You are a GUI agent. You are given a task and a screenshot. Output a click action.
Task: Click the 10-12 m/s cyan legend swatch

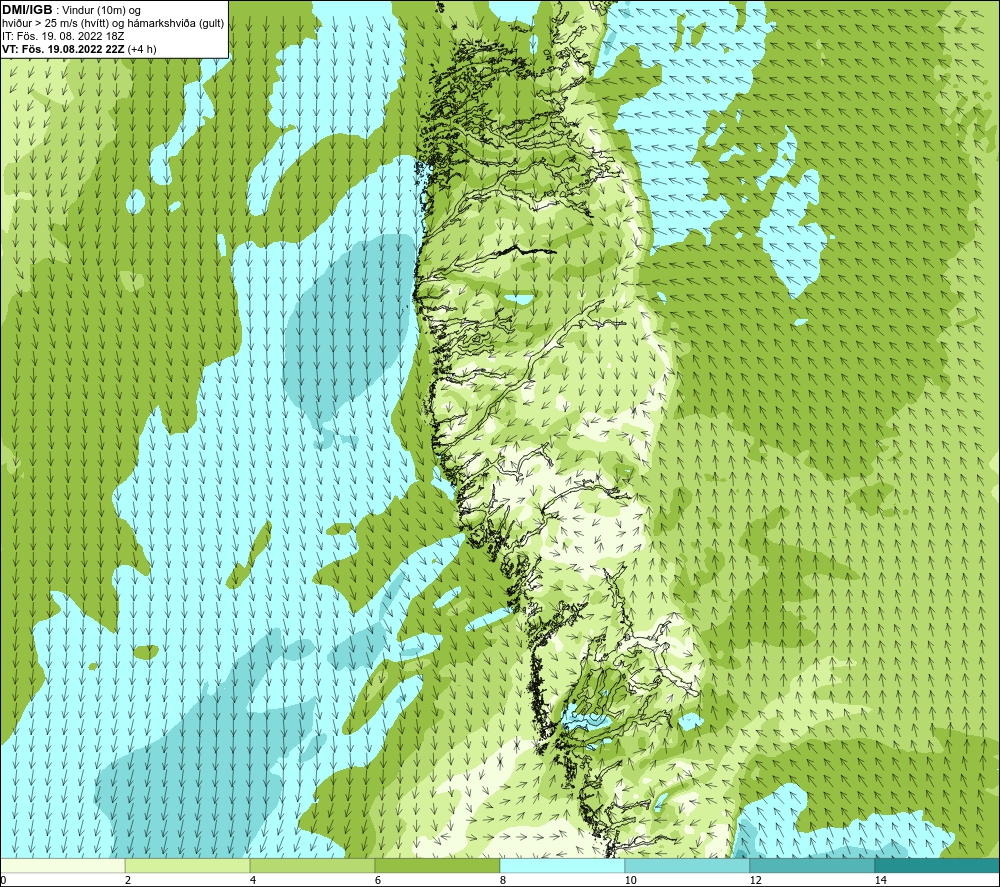tap(688, 866)
